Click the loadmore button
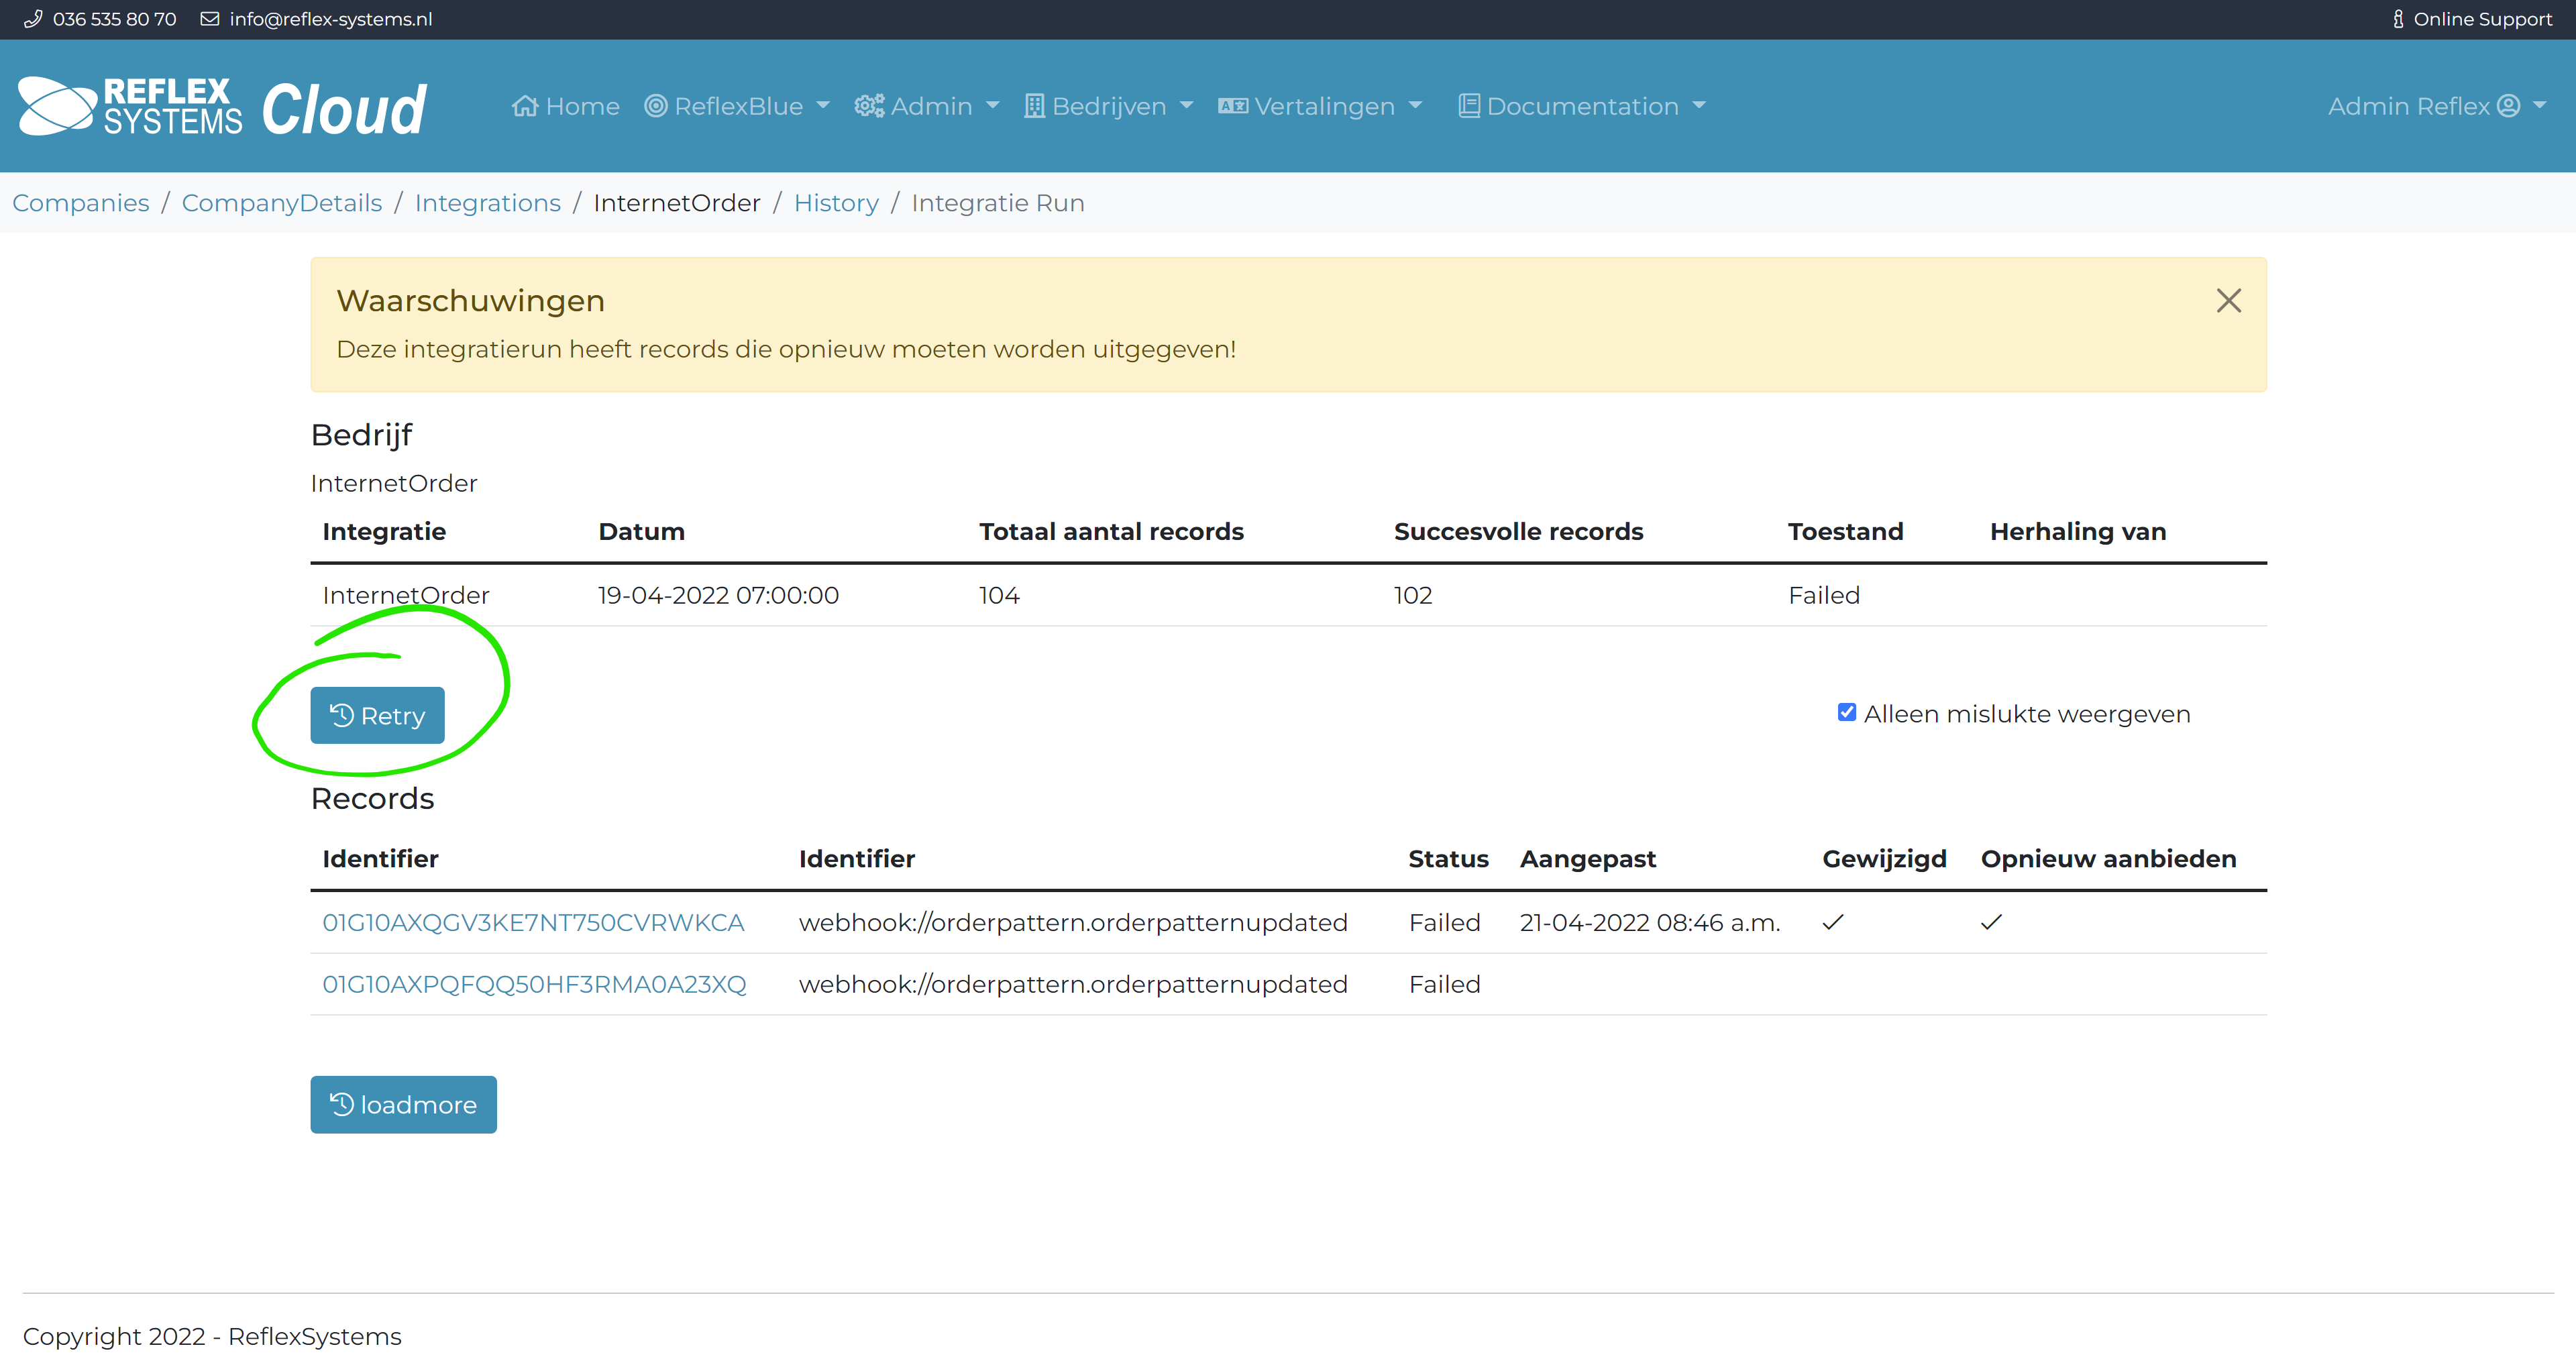2576x1367 pixels. 403,1104
